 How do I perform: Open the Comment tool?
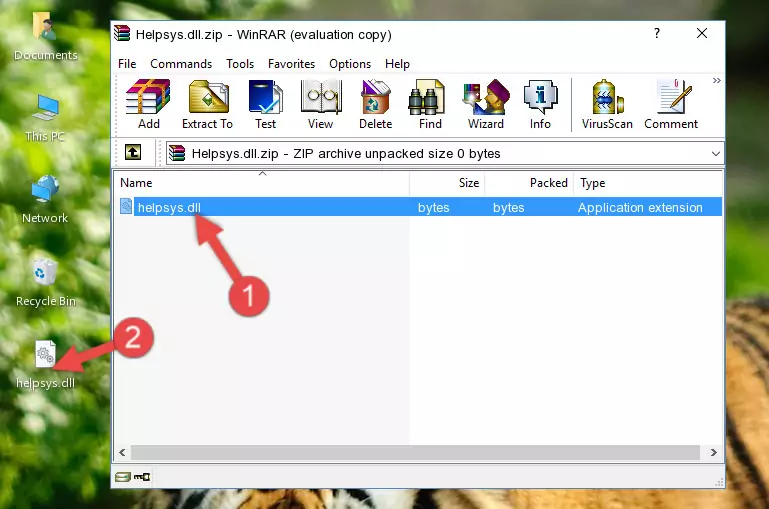pyautogui.click(x=671, y=104)
